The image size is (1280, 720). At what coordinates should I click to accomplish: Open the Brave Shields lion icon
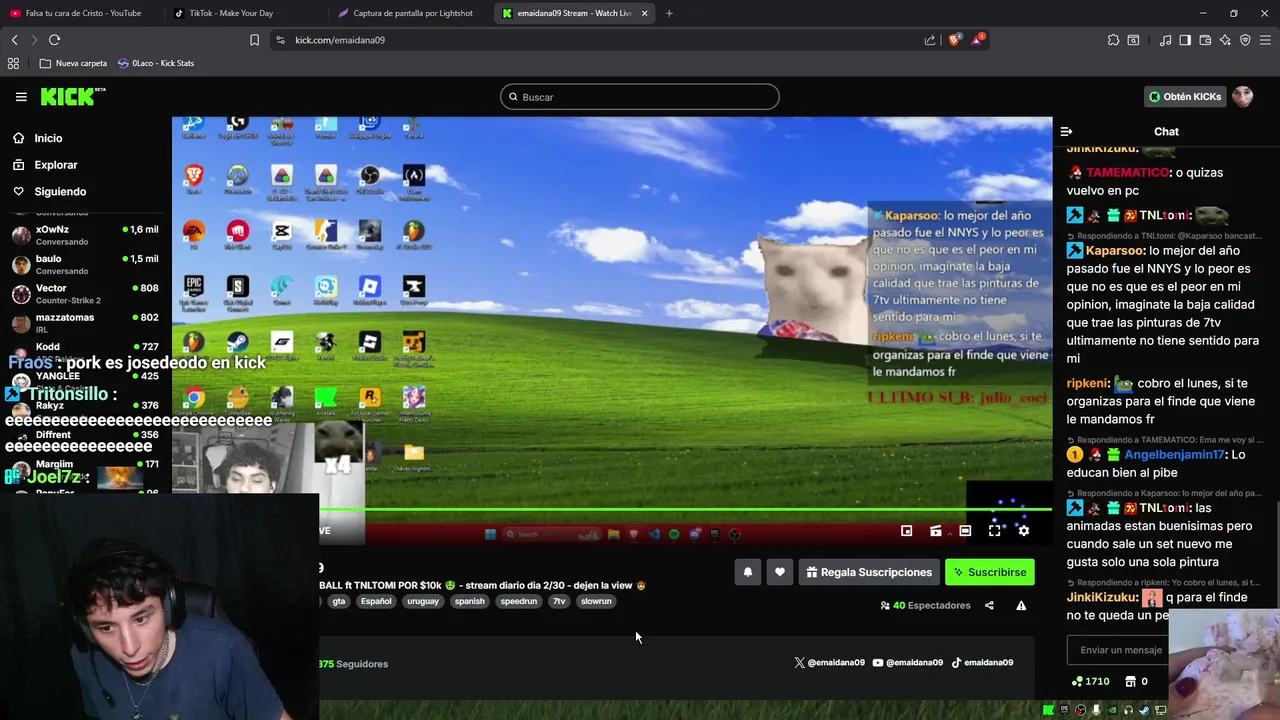[x=954, y=40]
